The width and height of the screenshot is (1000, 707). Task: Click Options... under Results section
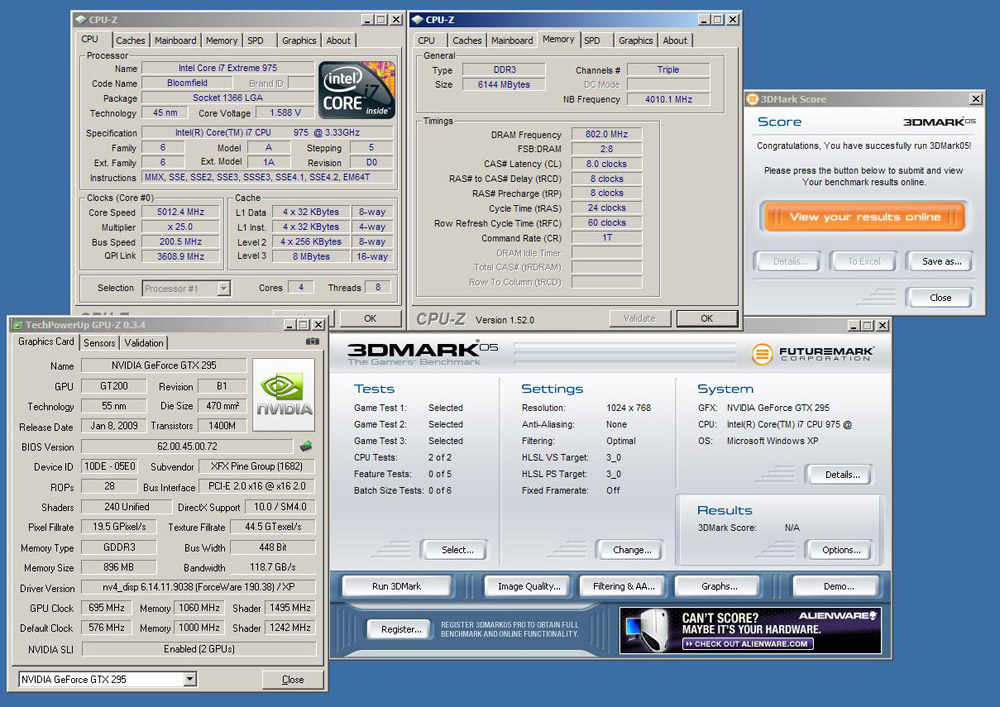point(841,550)
